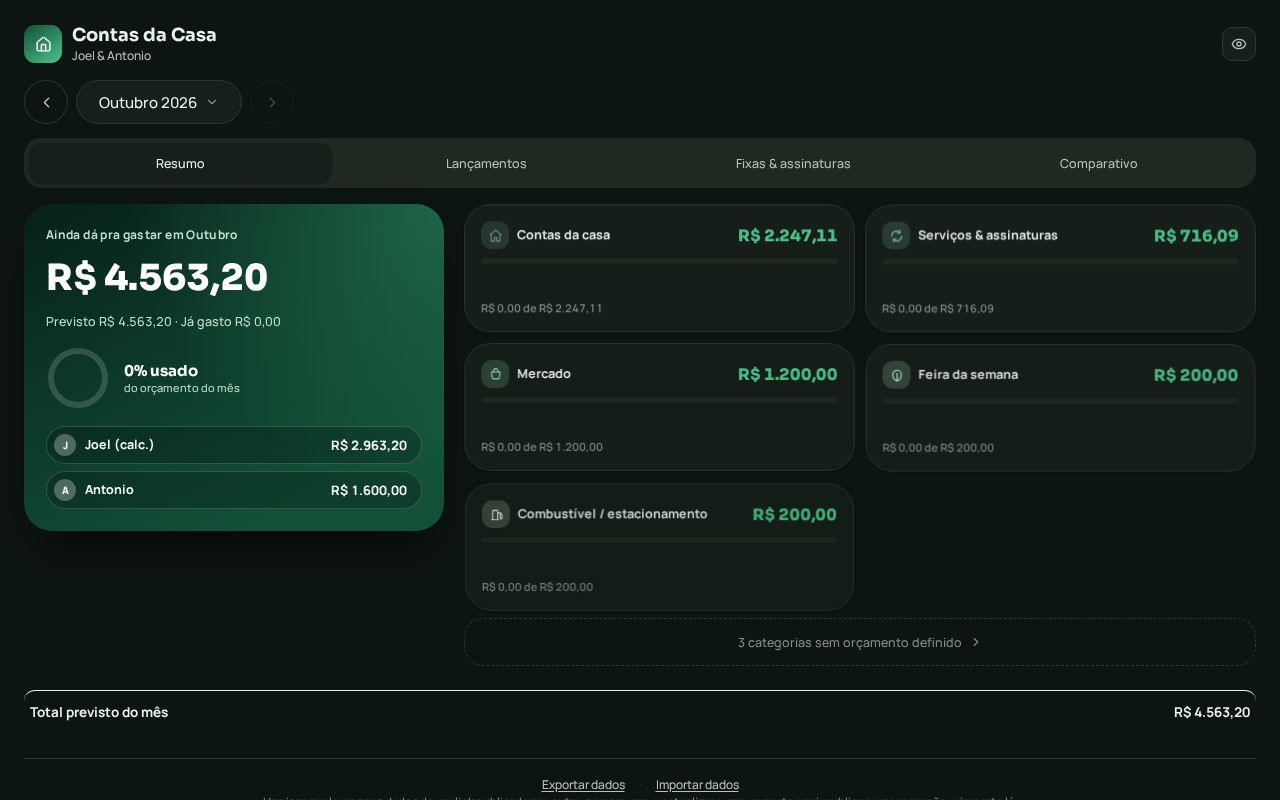Click the Serviços & assinaturas refresh icon
Viewport: 1280px width, 800px height.
896,235
